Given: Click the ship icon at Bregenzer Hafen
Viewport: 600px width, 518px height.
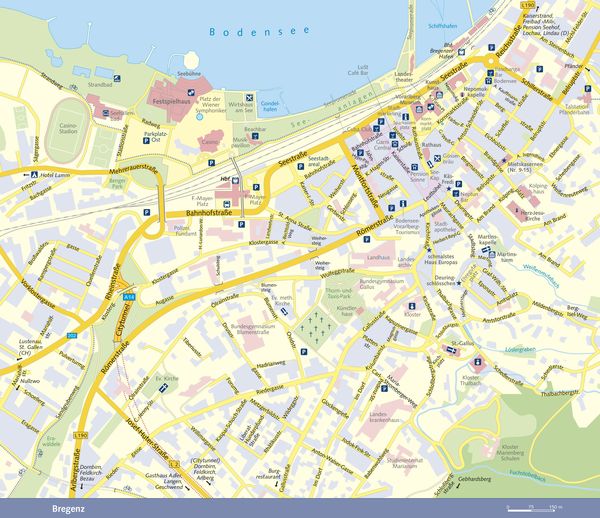Looking at the screenshot, I should 461,52.
